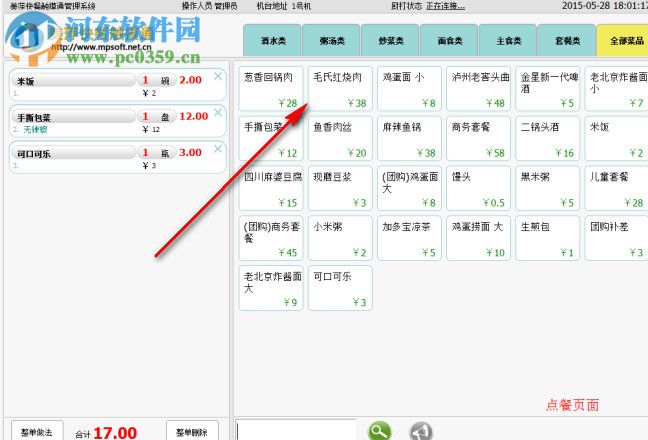
Task: Select the 可口可乐 name bar in order list
Action: click(x=74, y=153)
